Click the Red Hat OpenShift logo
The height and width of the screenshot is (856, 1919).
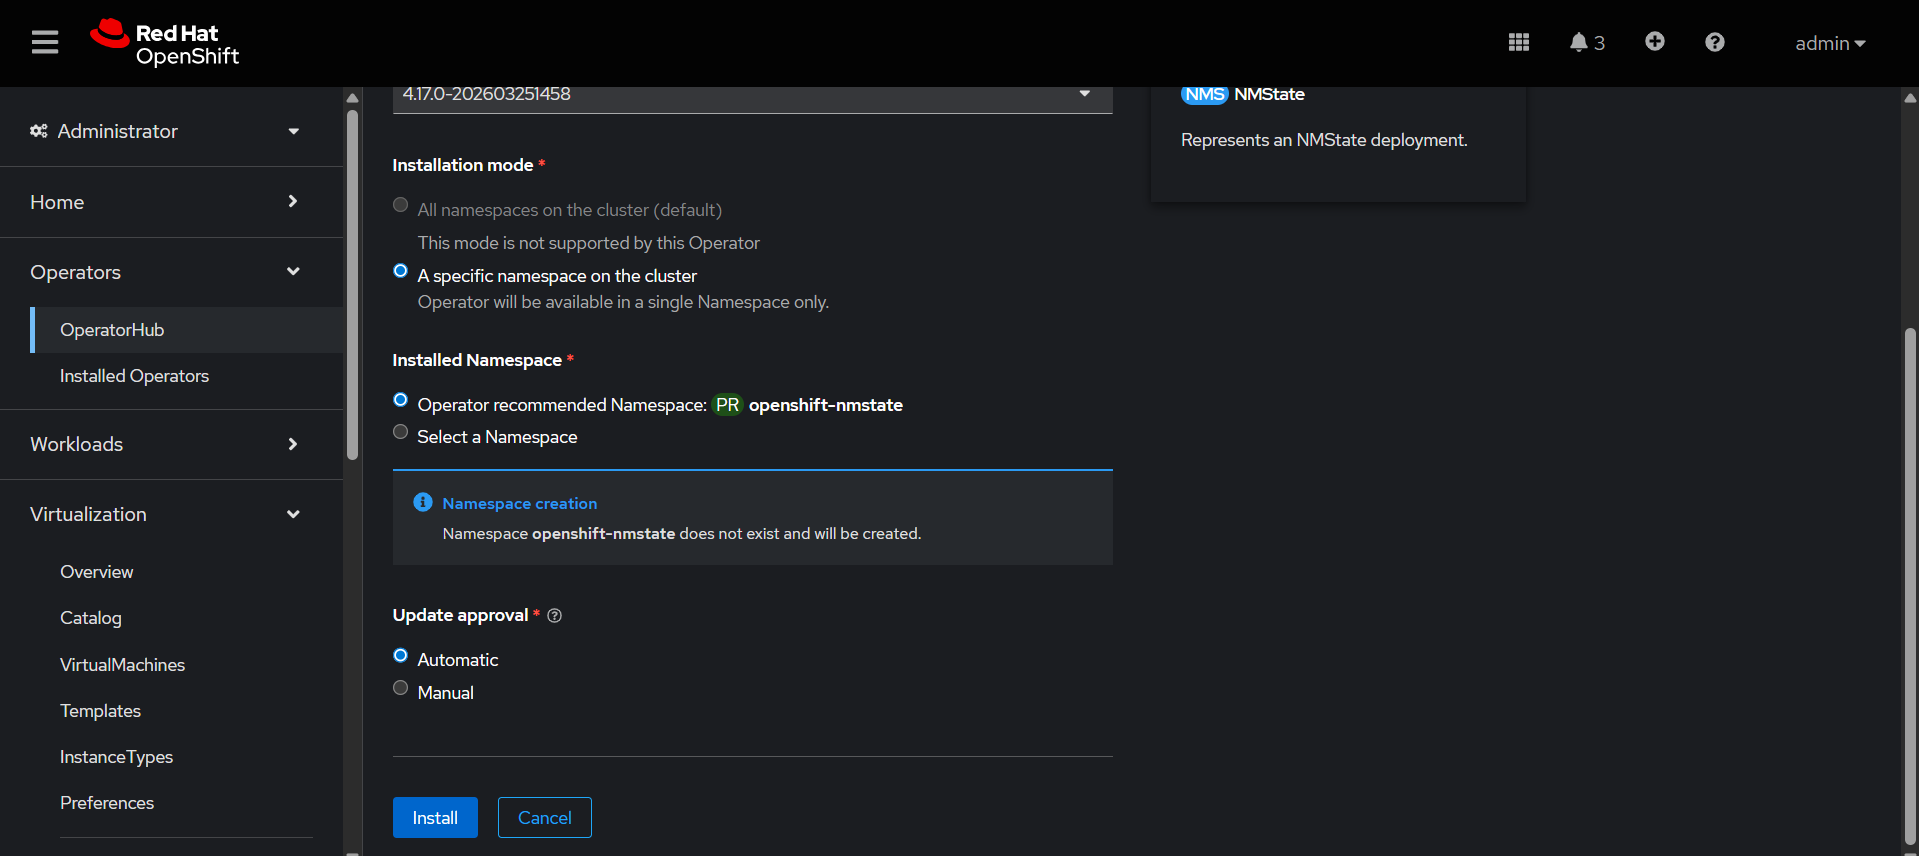165,43
